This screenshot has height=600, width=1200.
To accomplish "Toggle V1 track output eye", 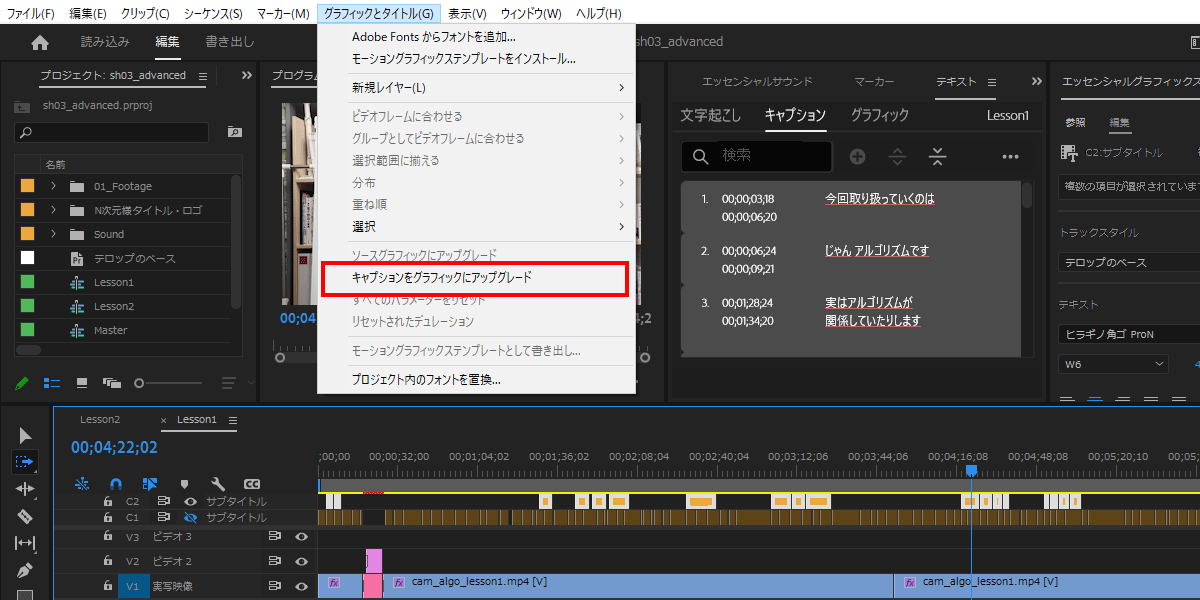I will coord(301,586).
